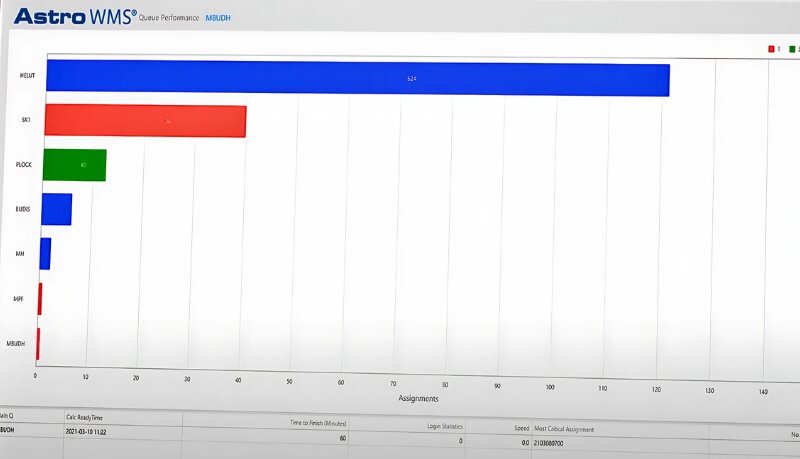Viewport: 800px width, 459px height.
Task: Select the green PLOCK bar
Action: pyautogui.click(x=75, y=164)
